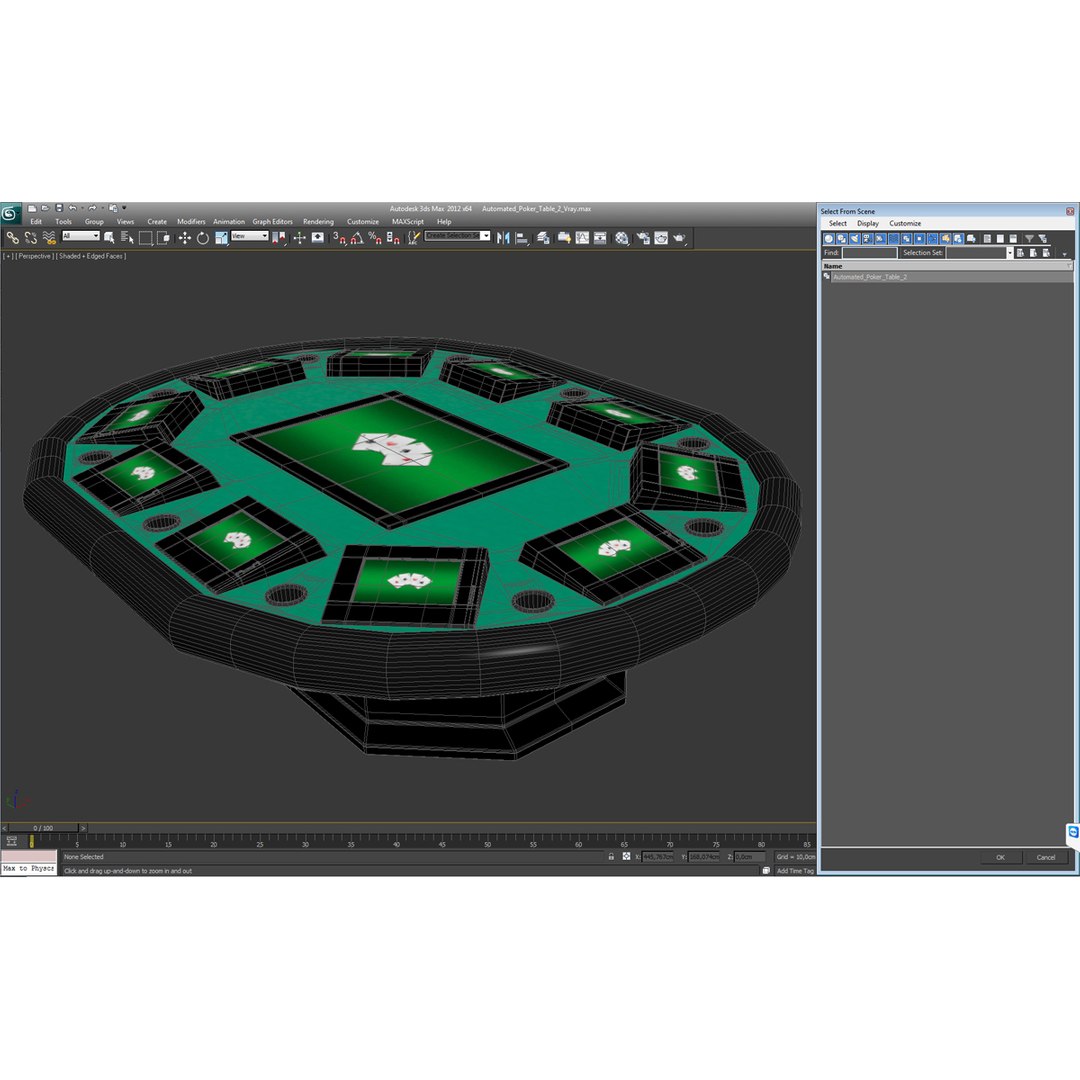The width and height of the screenshot is (1080, 1080).
Task: Open the Rendering menu
Action: (x=318, y=222)
